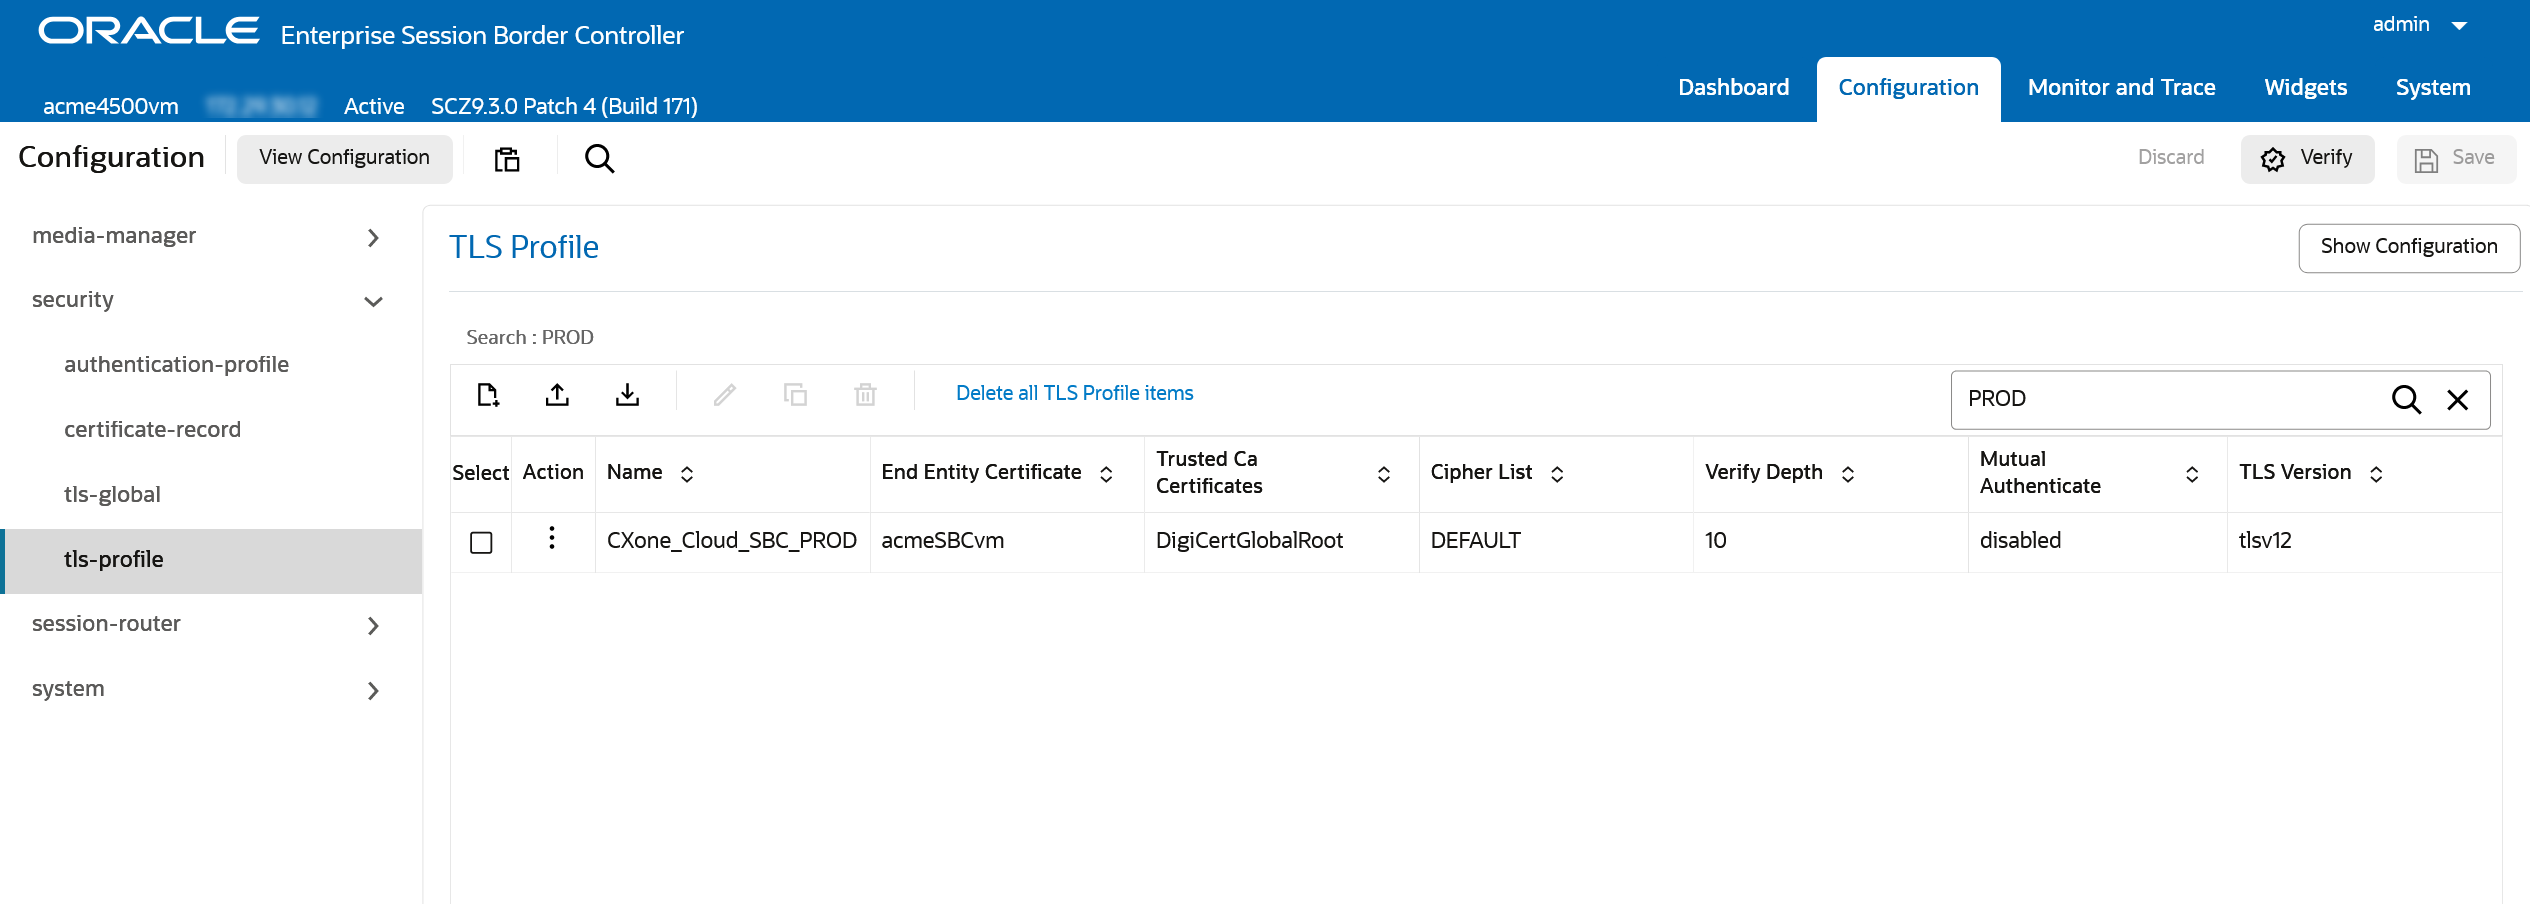Image resolution: width=2530 pixels, height=904 pixels.
Task: Open the admin user dropdown
Action: point(2459,26)
